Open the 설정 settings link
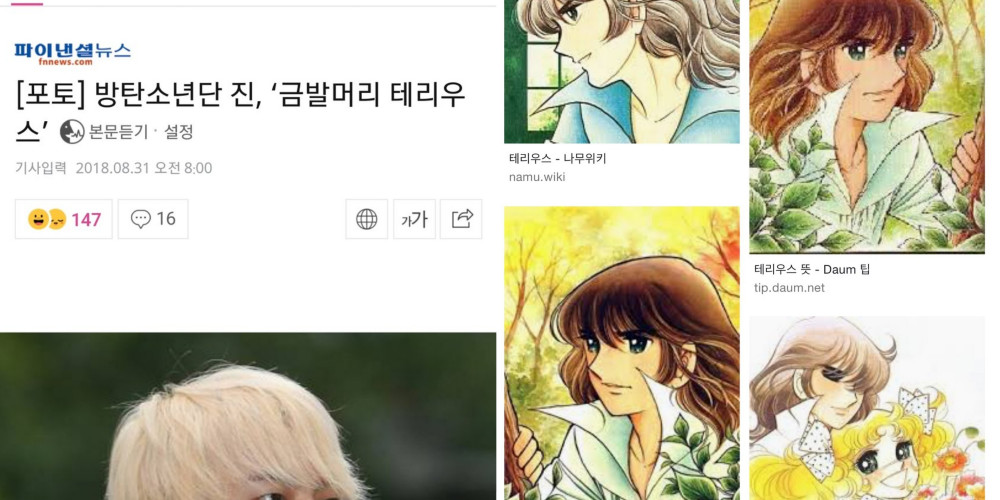 click(179, 132)
